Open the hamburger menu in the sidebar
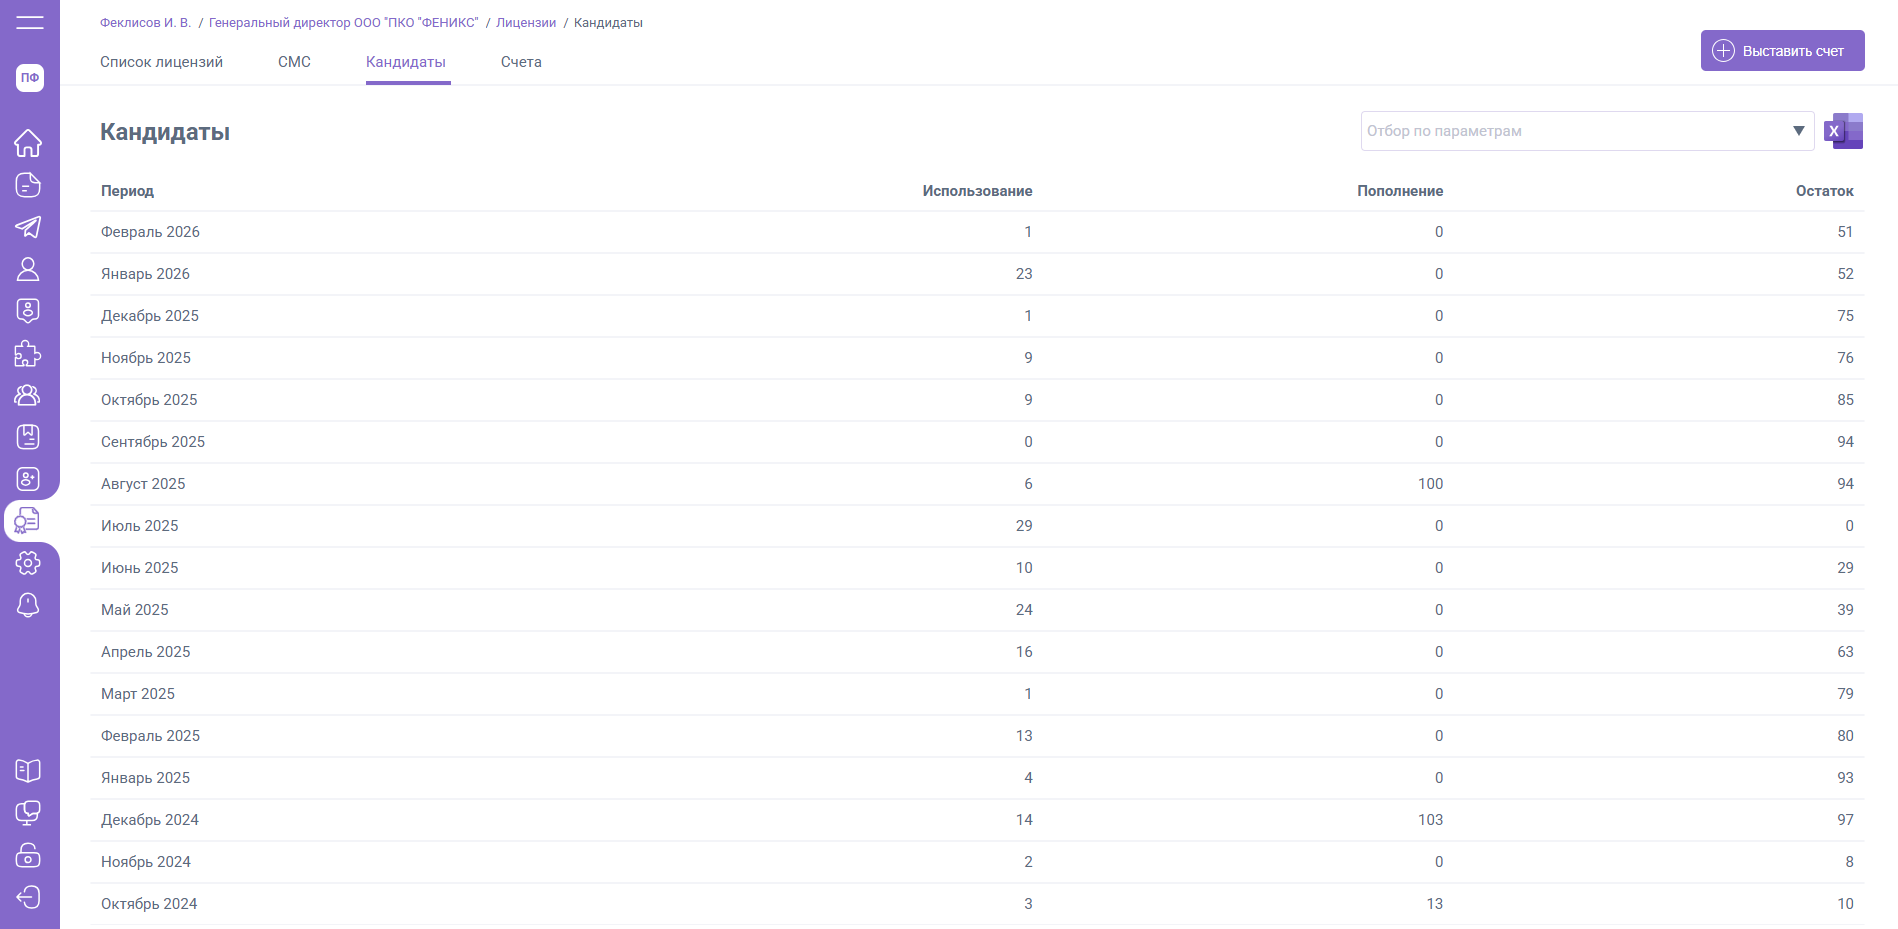 (30, 22)
